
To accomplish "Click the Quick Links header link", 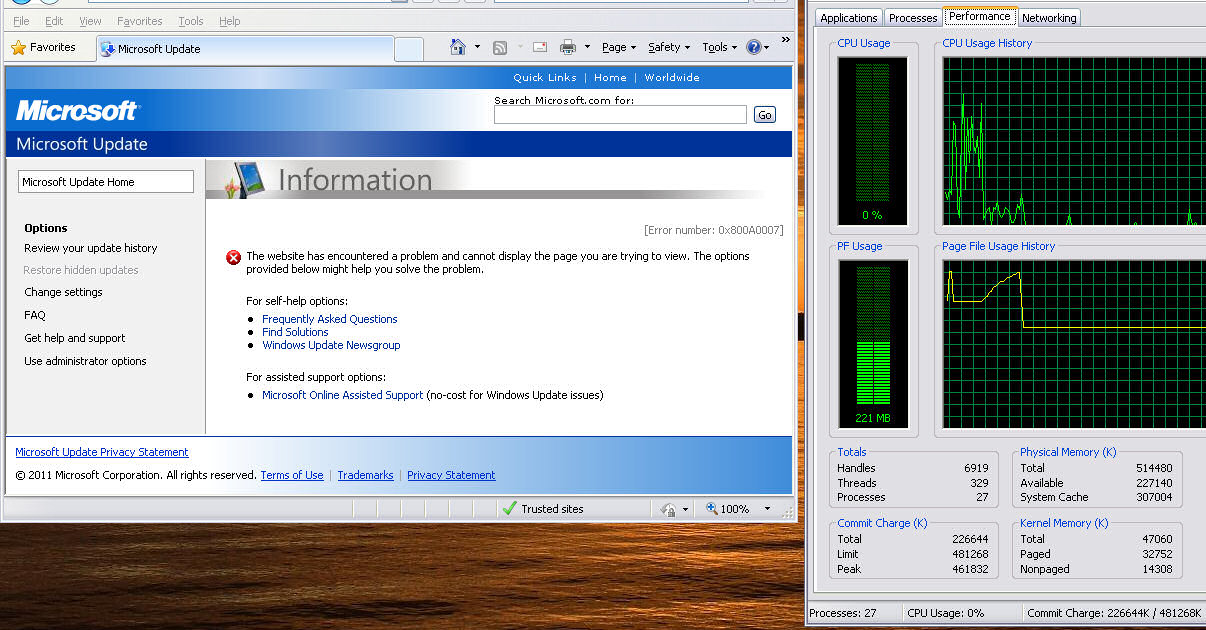I will coord(545,77).
